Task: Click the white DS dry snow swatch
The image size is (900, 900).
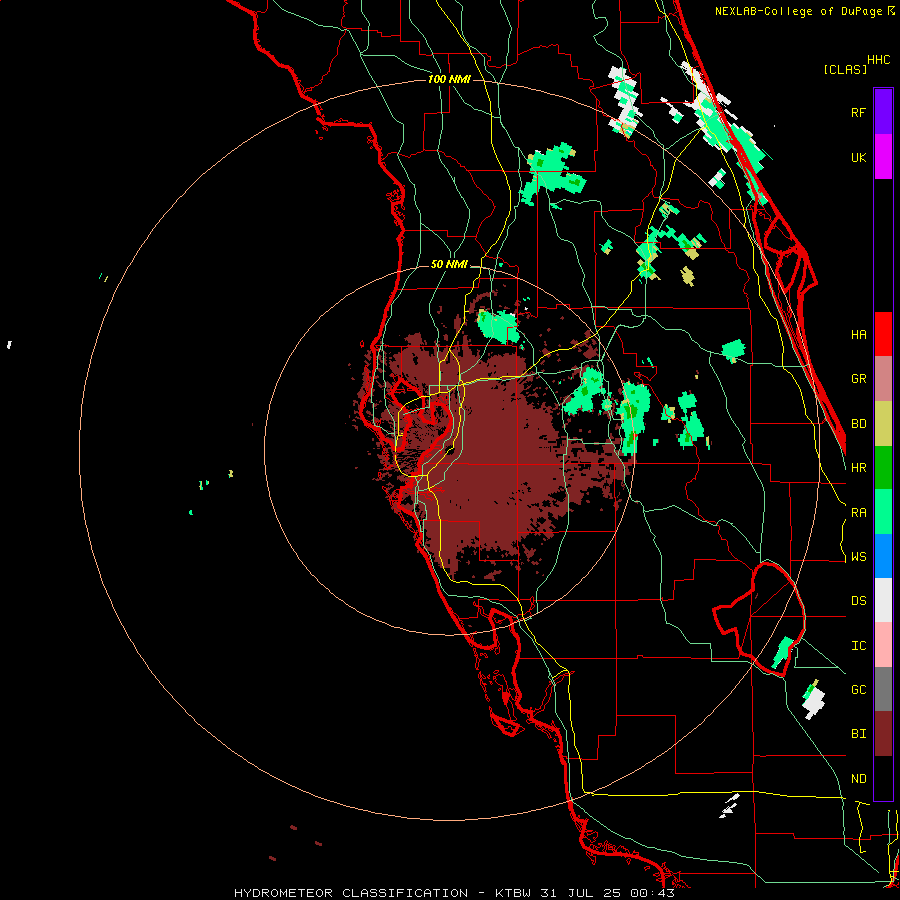Action: pos(883,600)
